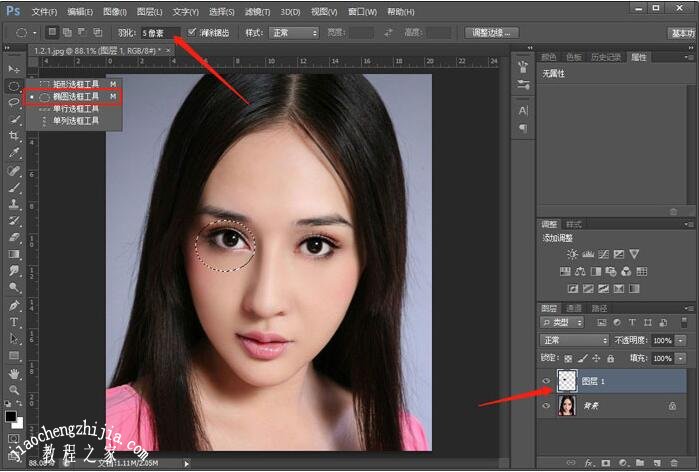Toggle the 消除锯齿 anti-alias checkbox
The image size is (699, 472).
(193, 33)
